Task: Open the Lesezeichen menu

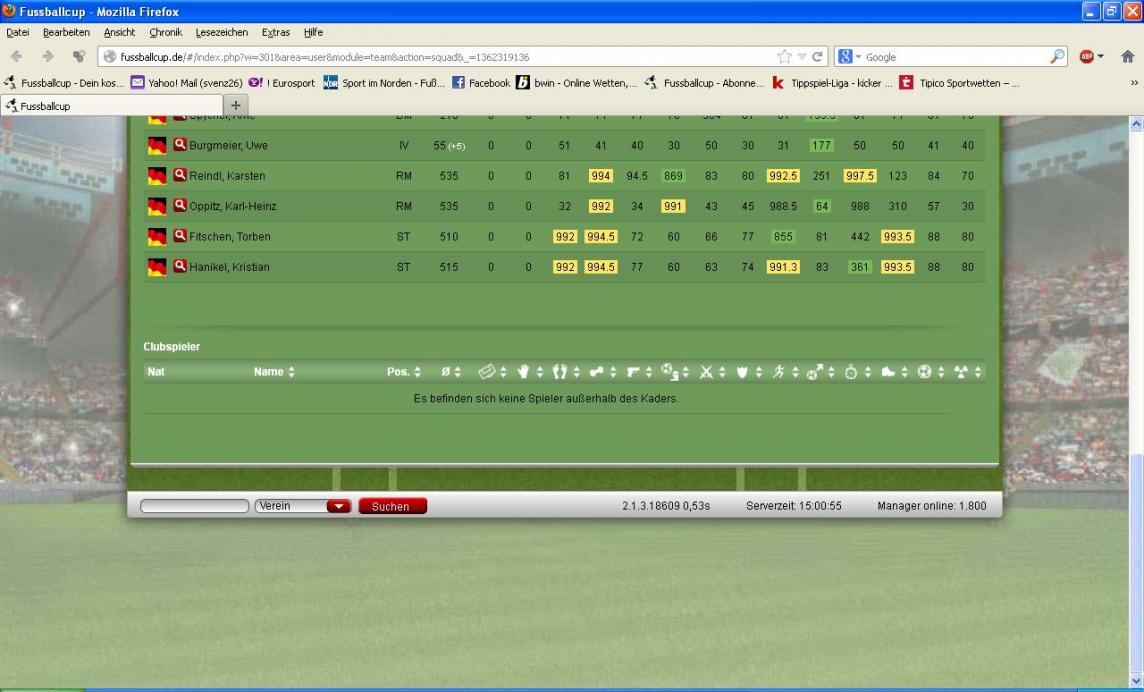Action: click(222, 32)
